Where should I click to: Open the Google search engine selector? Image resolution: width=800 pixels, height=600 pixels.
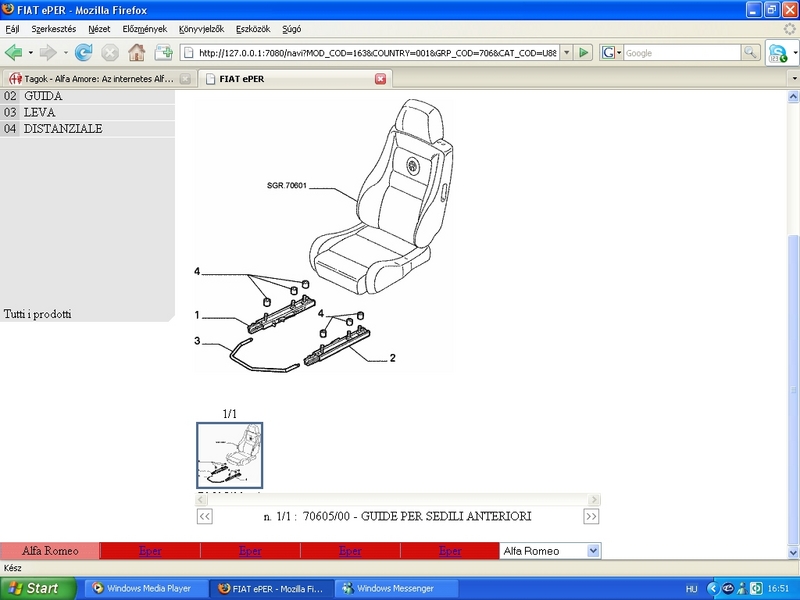611,53
